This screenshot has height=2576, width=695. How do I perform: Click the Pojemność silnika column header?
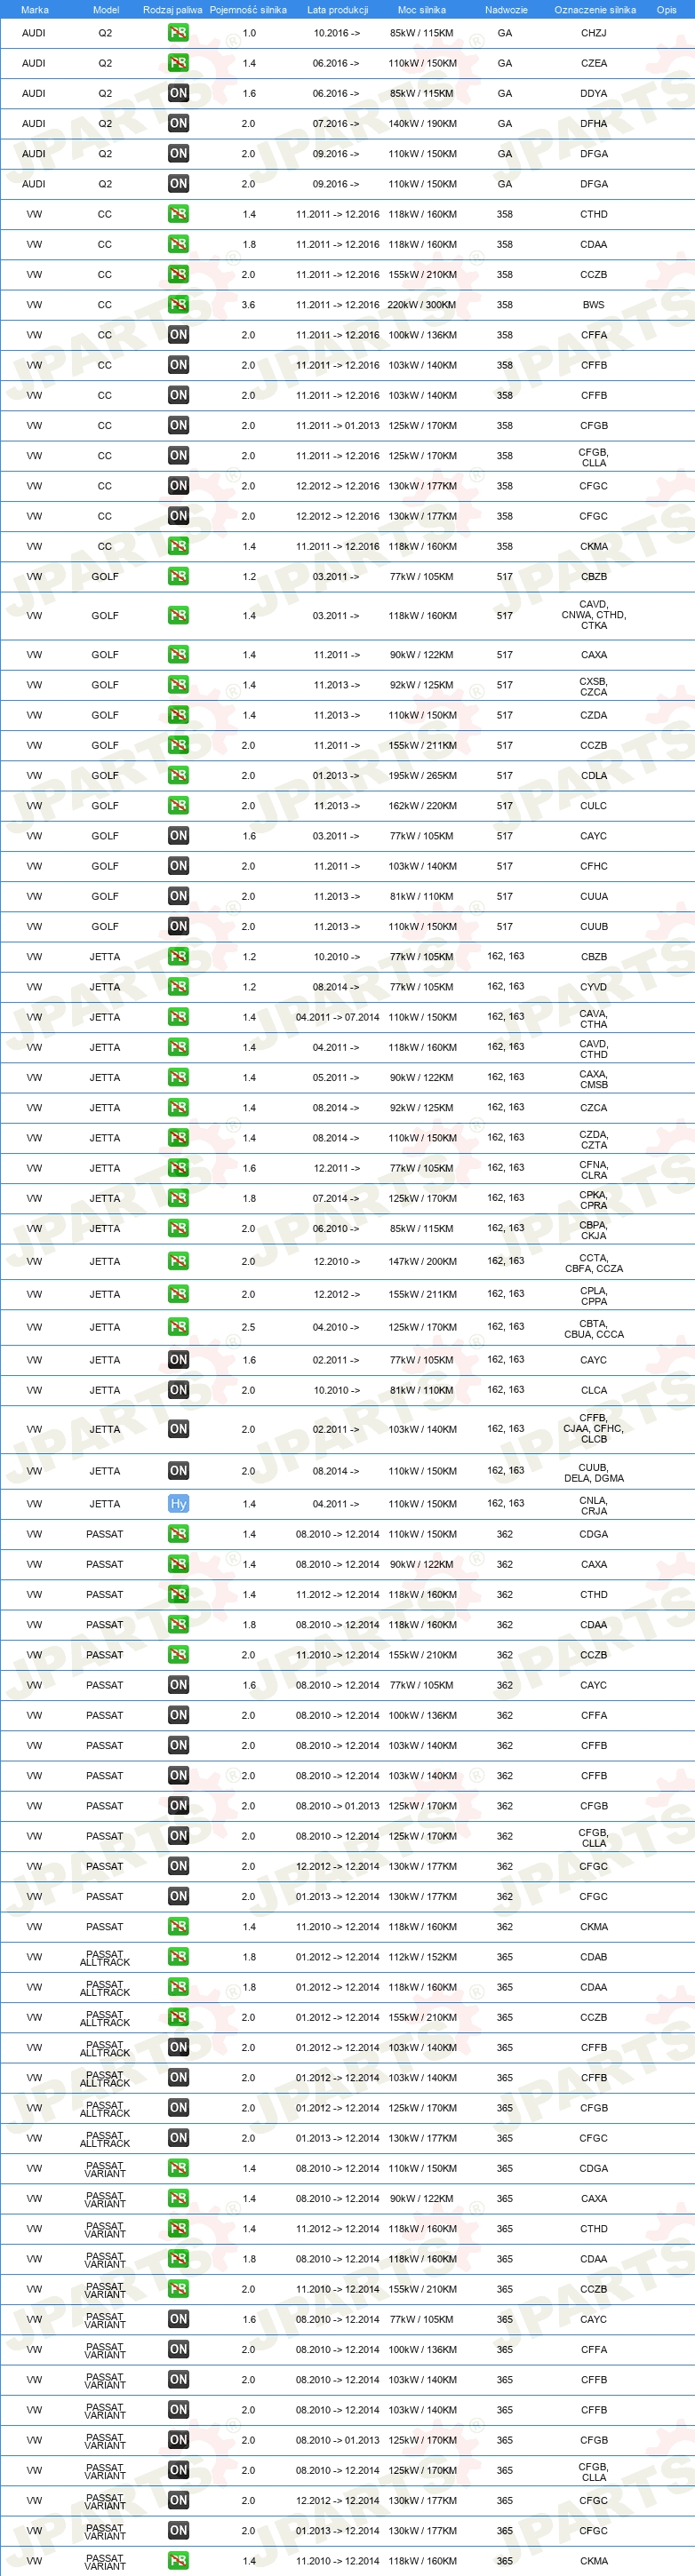coord(248,9)
